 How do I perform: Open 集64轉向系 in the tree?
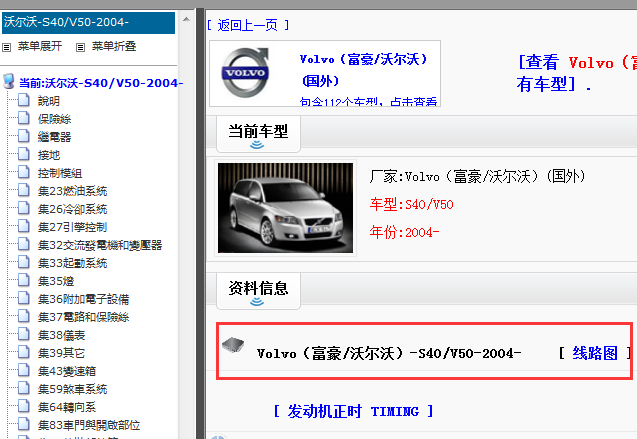(67, 407)
